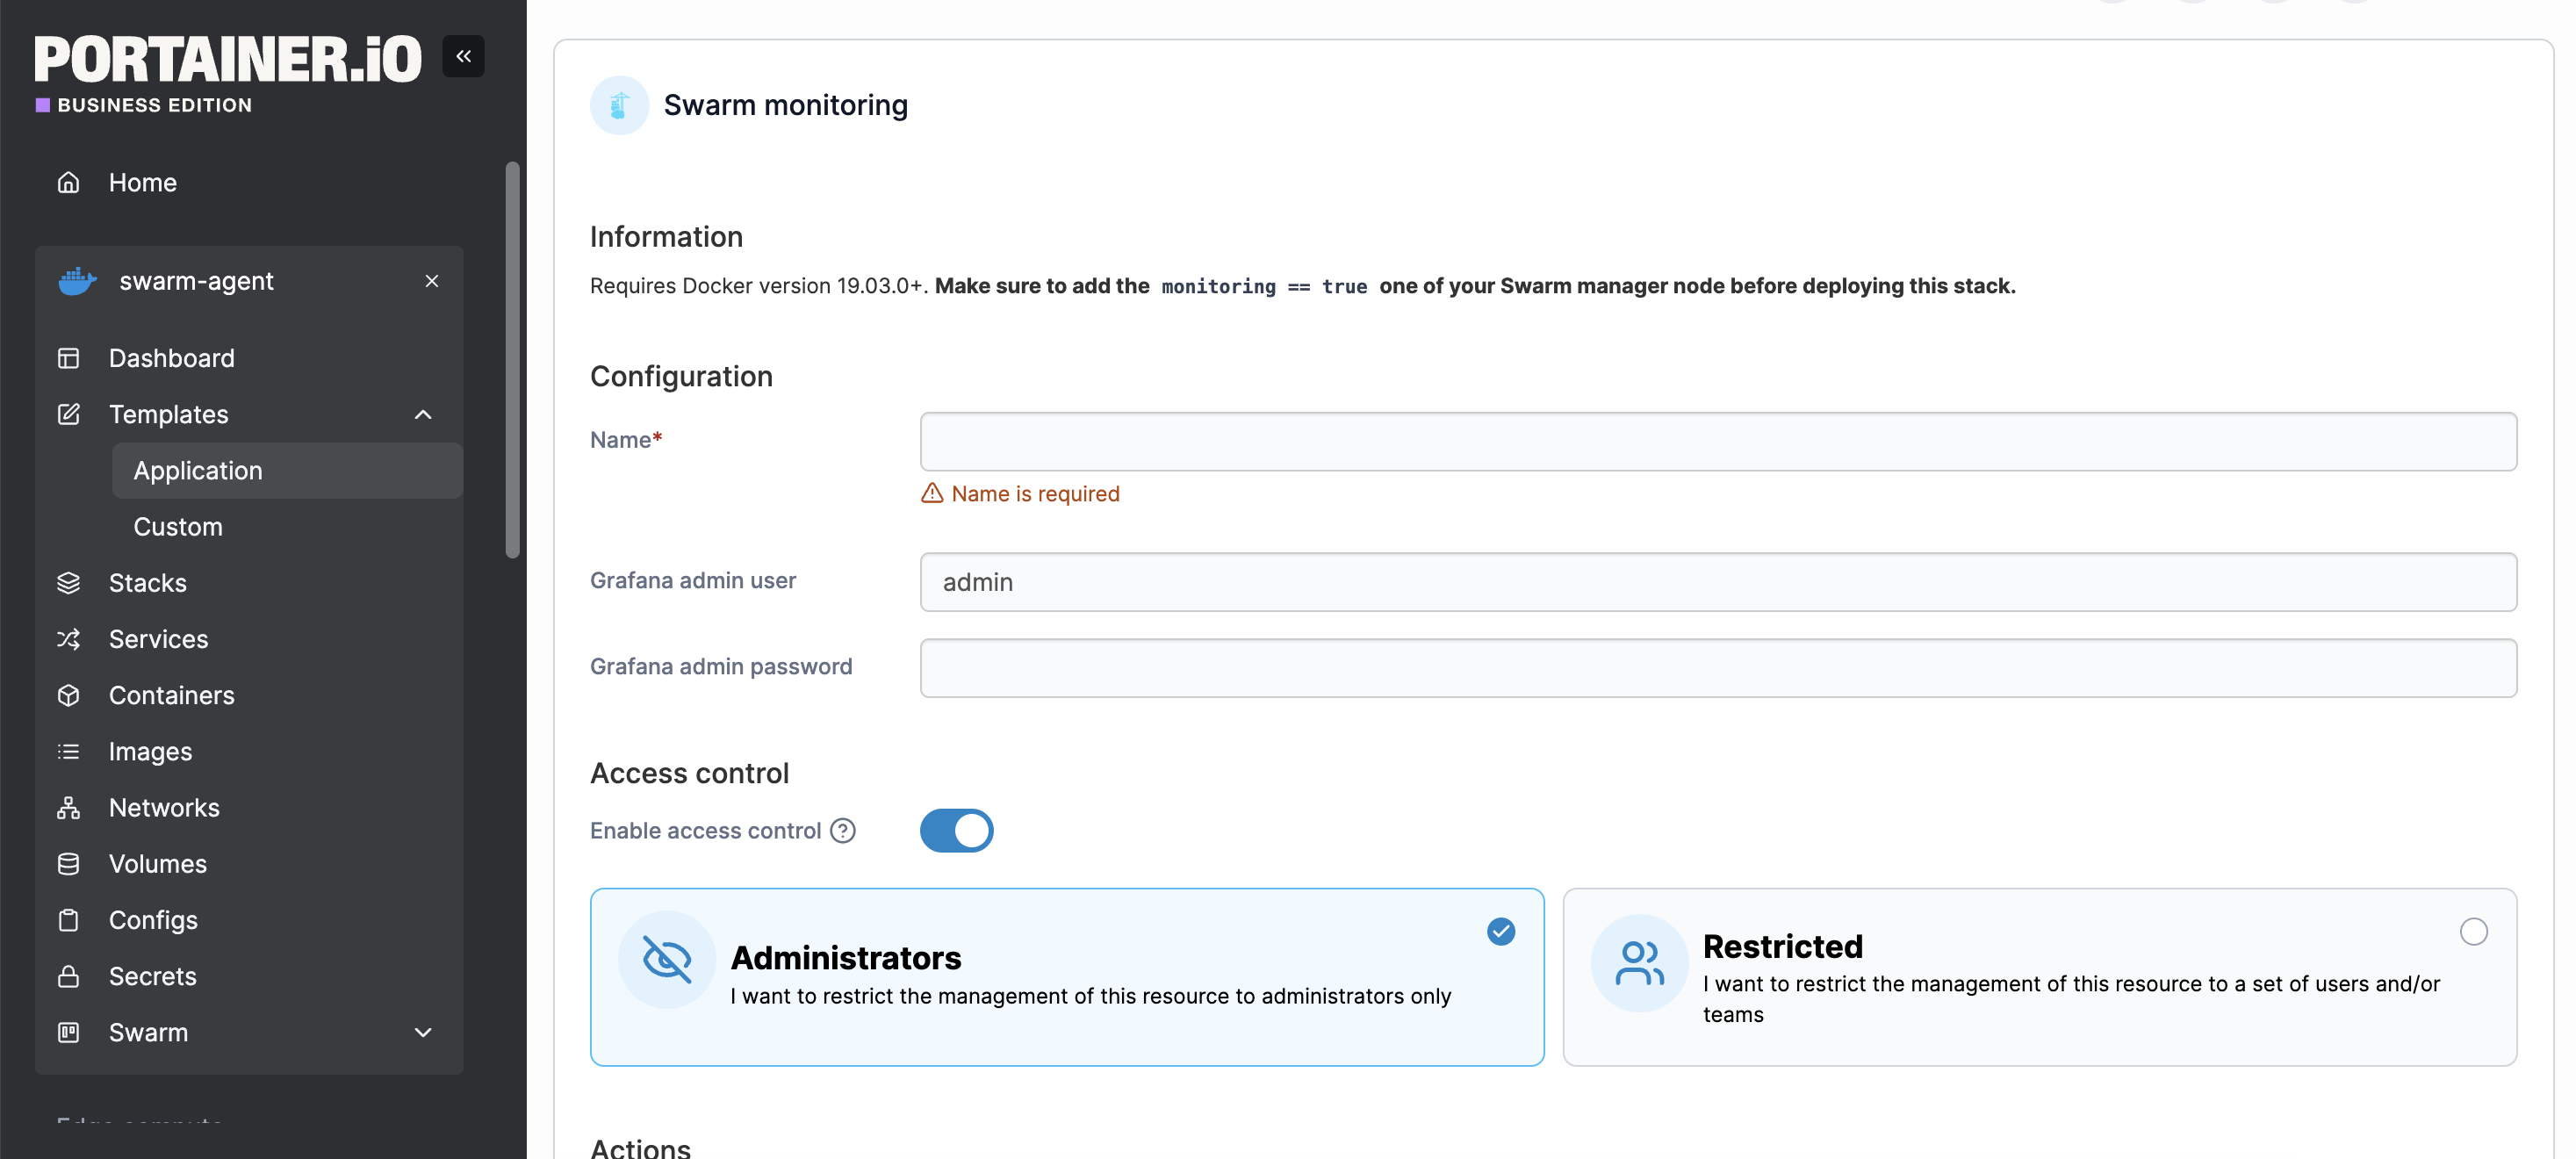Image resolution: width=2576 pixels, height=1159 pixels.
Task: Select the Restricted radio option
Action: (2473, 932)
